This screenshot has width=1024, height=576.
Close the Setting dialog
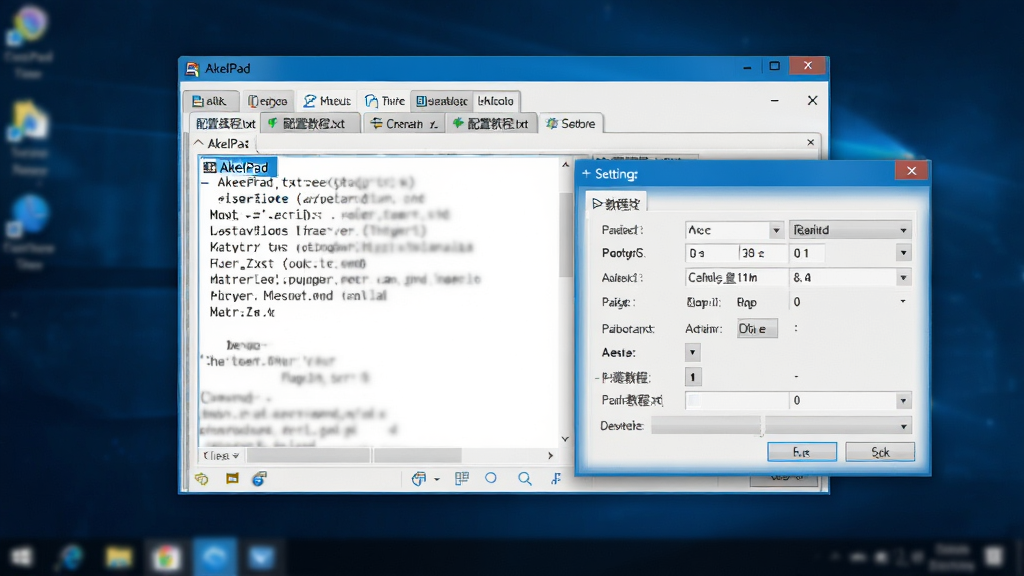(x=912, y=171)
